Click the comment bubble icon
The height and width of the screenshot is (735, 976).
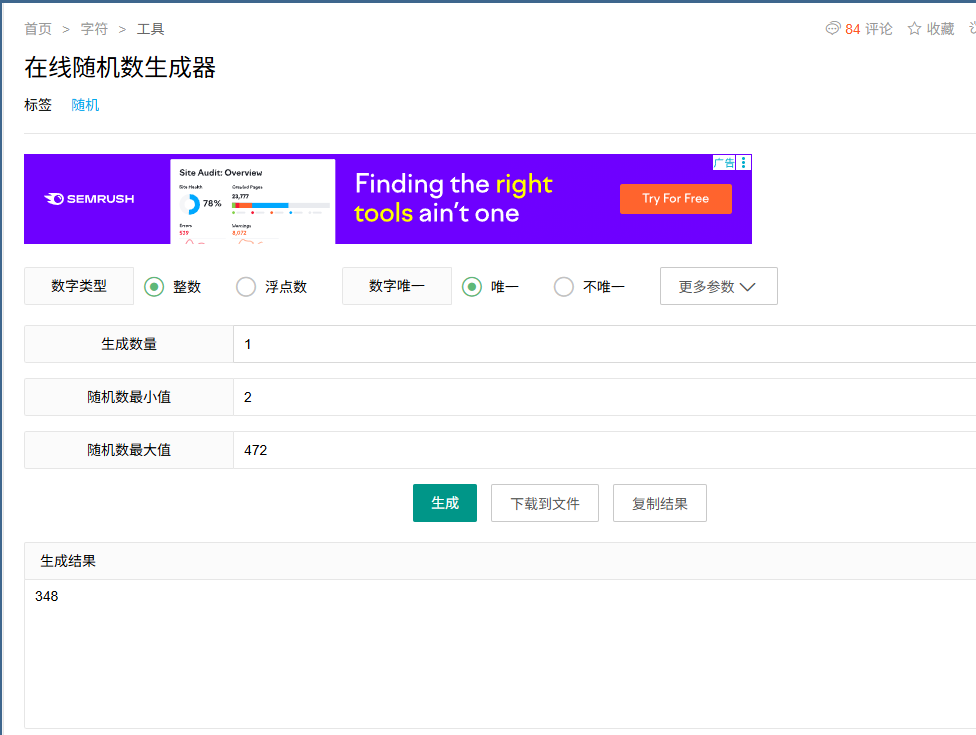coord(832,29)
